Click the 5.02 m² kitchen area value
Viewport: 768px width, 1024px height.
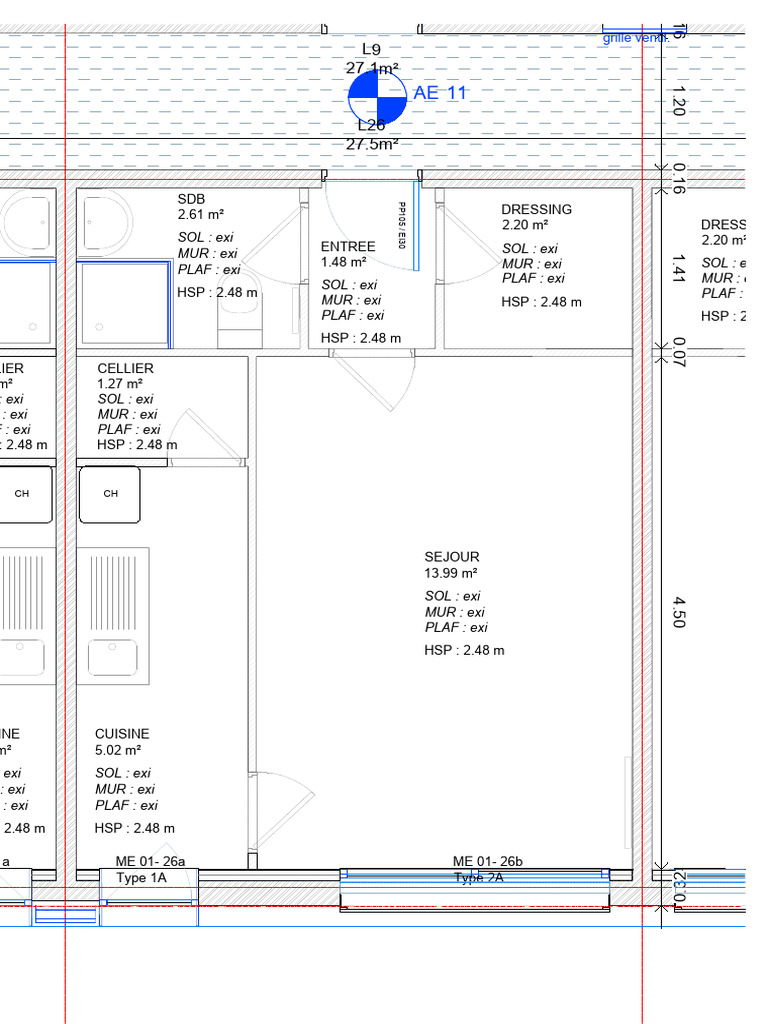coord(118,750)
